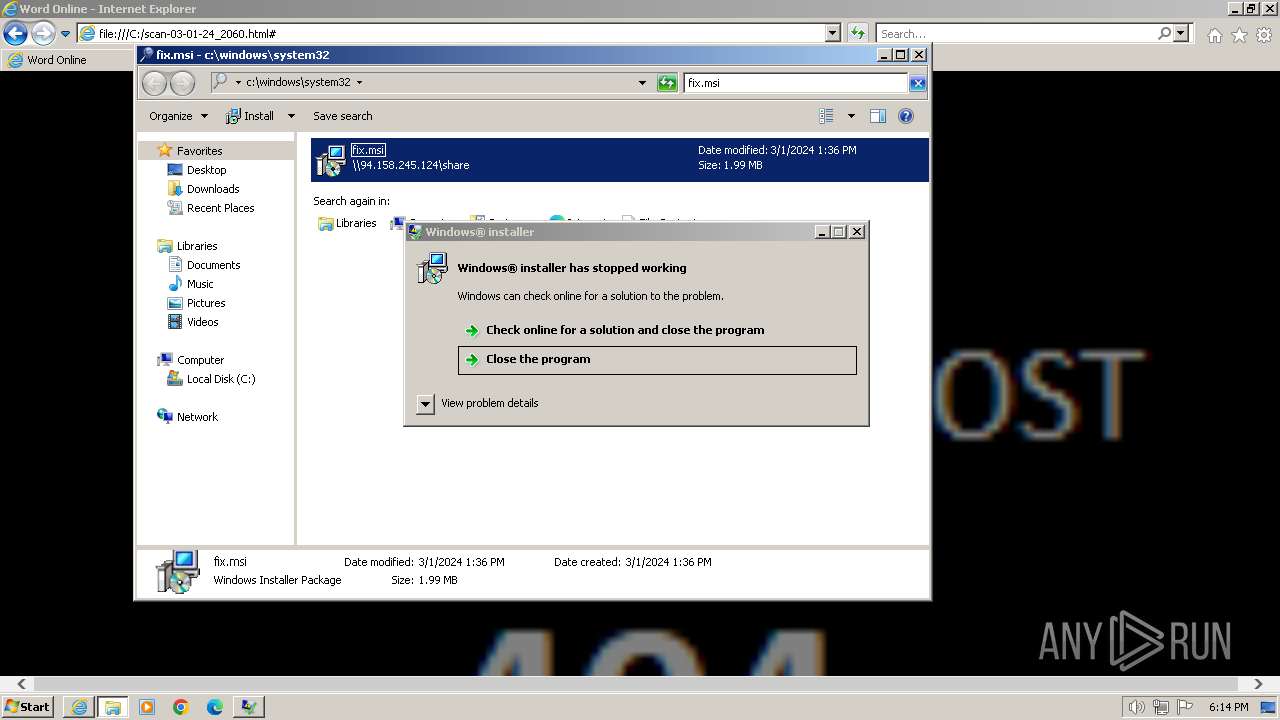Select Libraries in the navigation tree
Viewport: 1280px width, 720px height.
pos(196,246)
